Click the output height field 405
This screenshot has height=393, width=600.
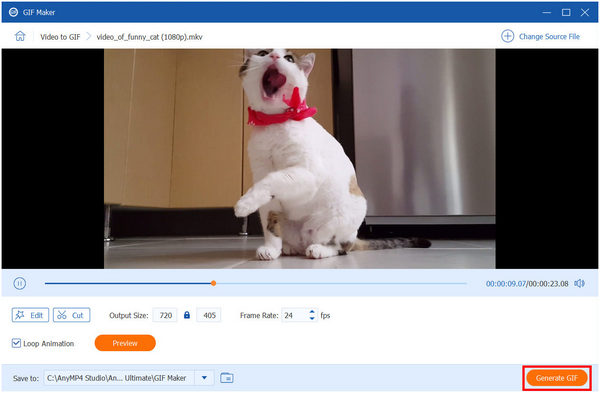[209, 315]
